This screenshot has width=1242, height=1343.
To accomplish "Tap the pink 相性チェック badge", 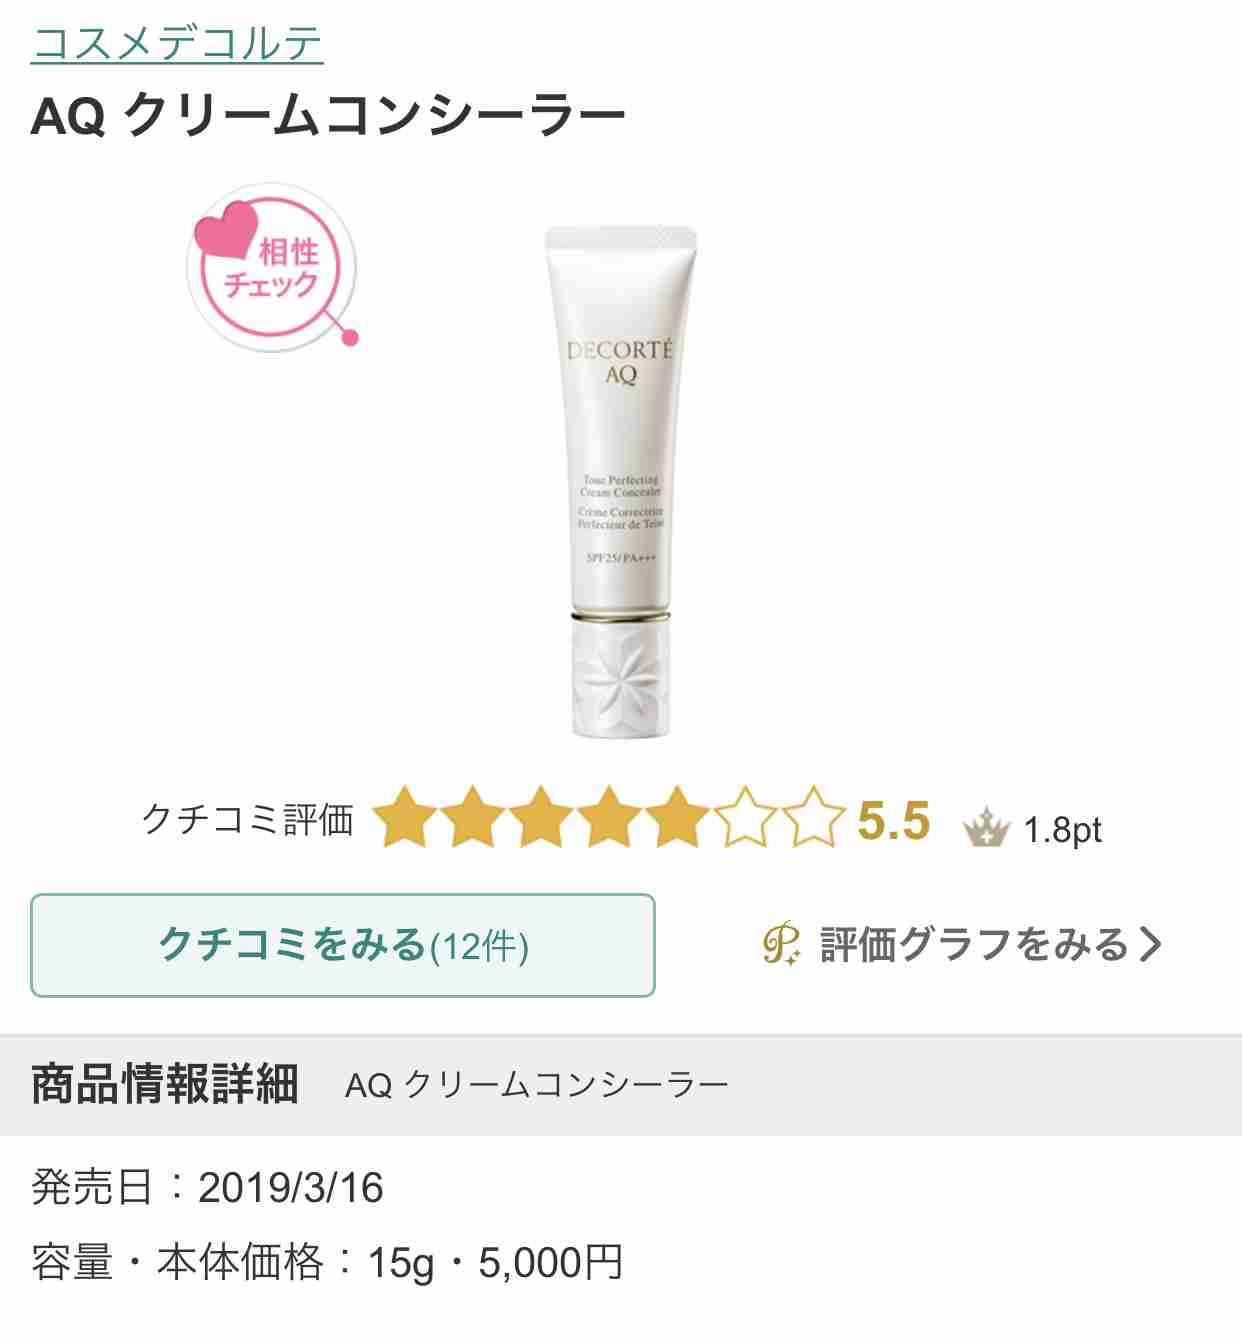I will click(x=272, y=267).
